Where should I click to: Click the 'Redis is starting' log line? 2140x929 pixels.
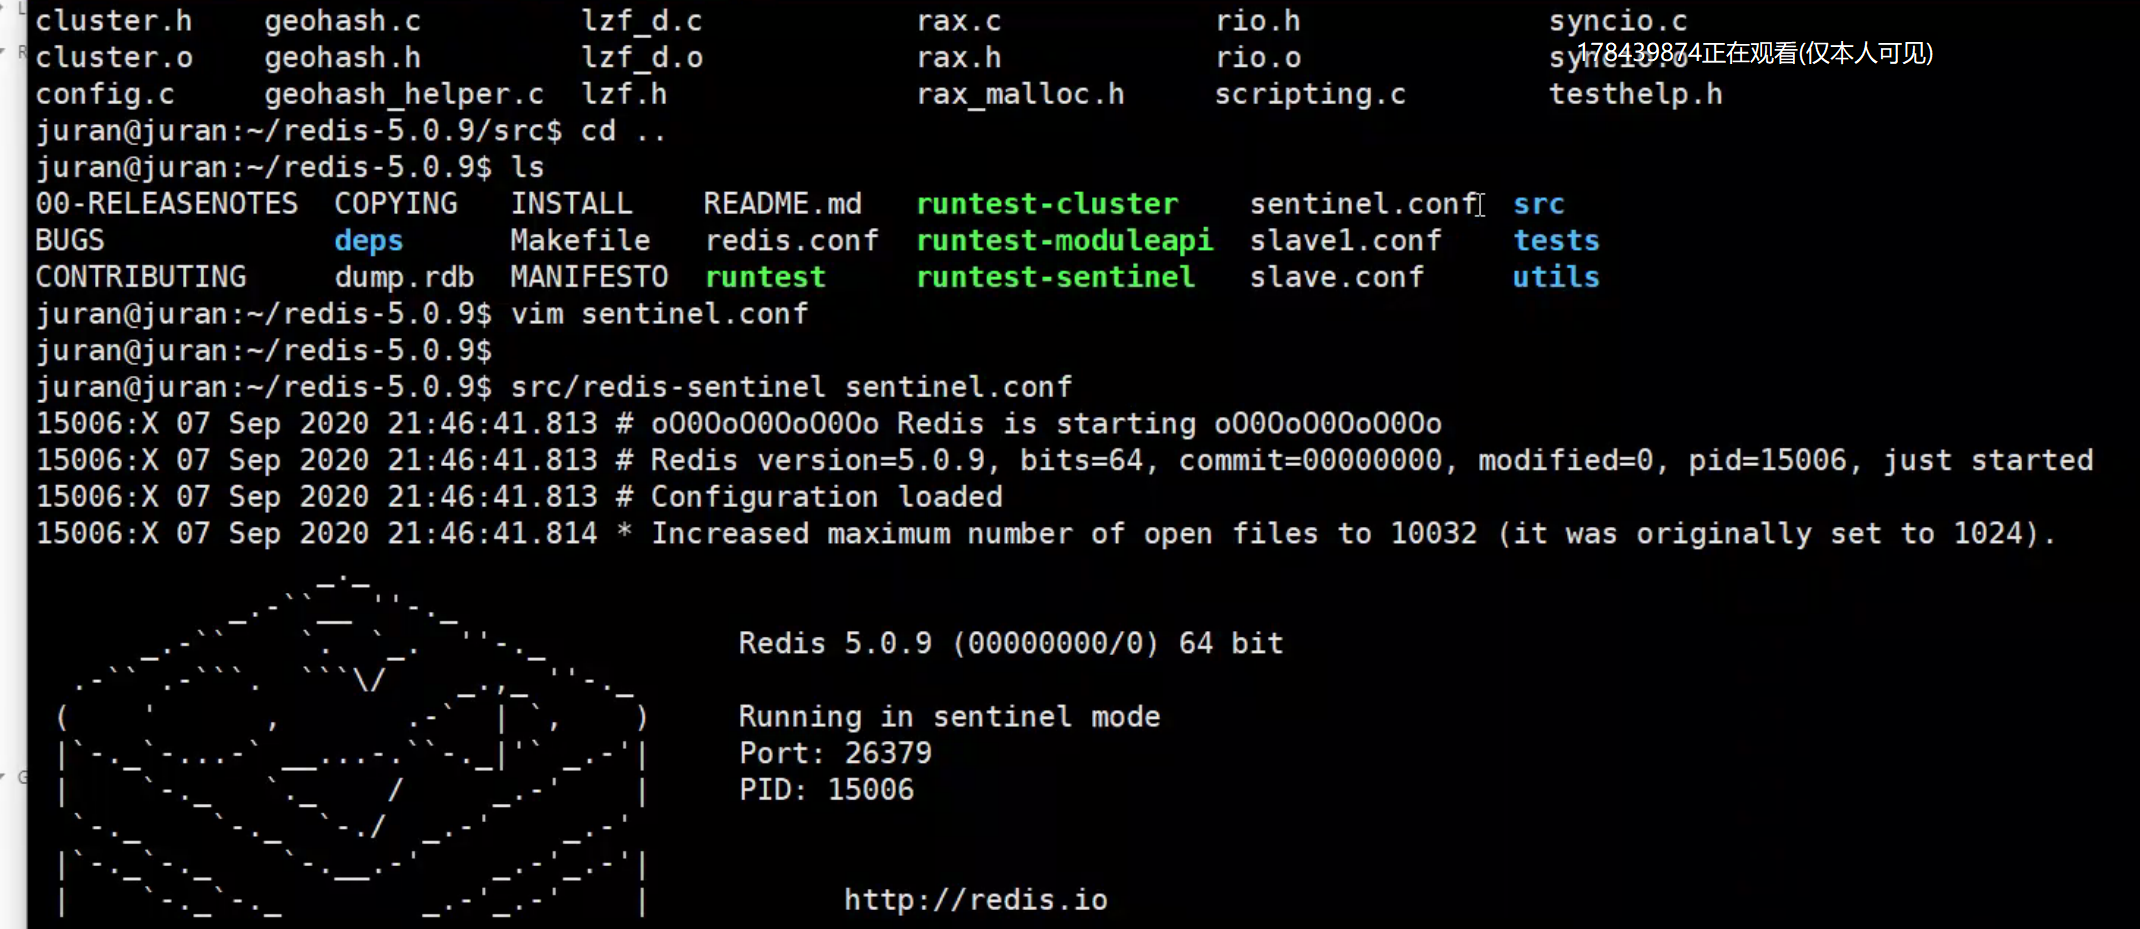[x=739, y=424]
